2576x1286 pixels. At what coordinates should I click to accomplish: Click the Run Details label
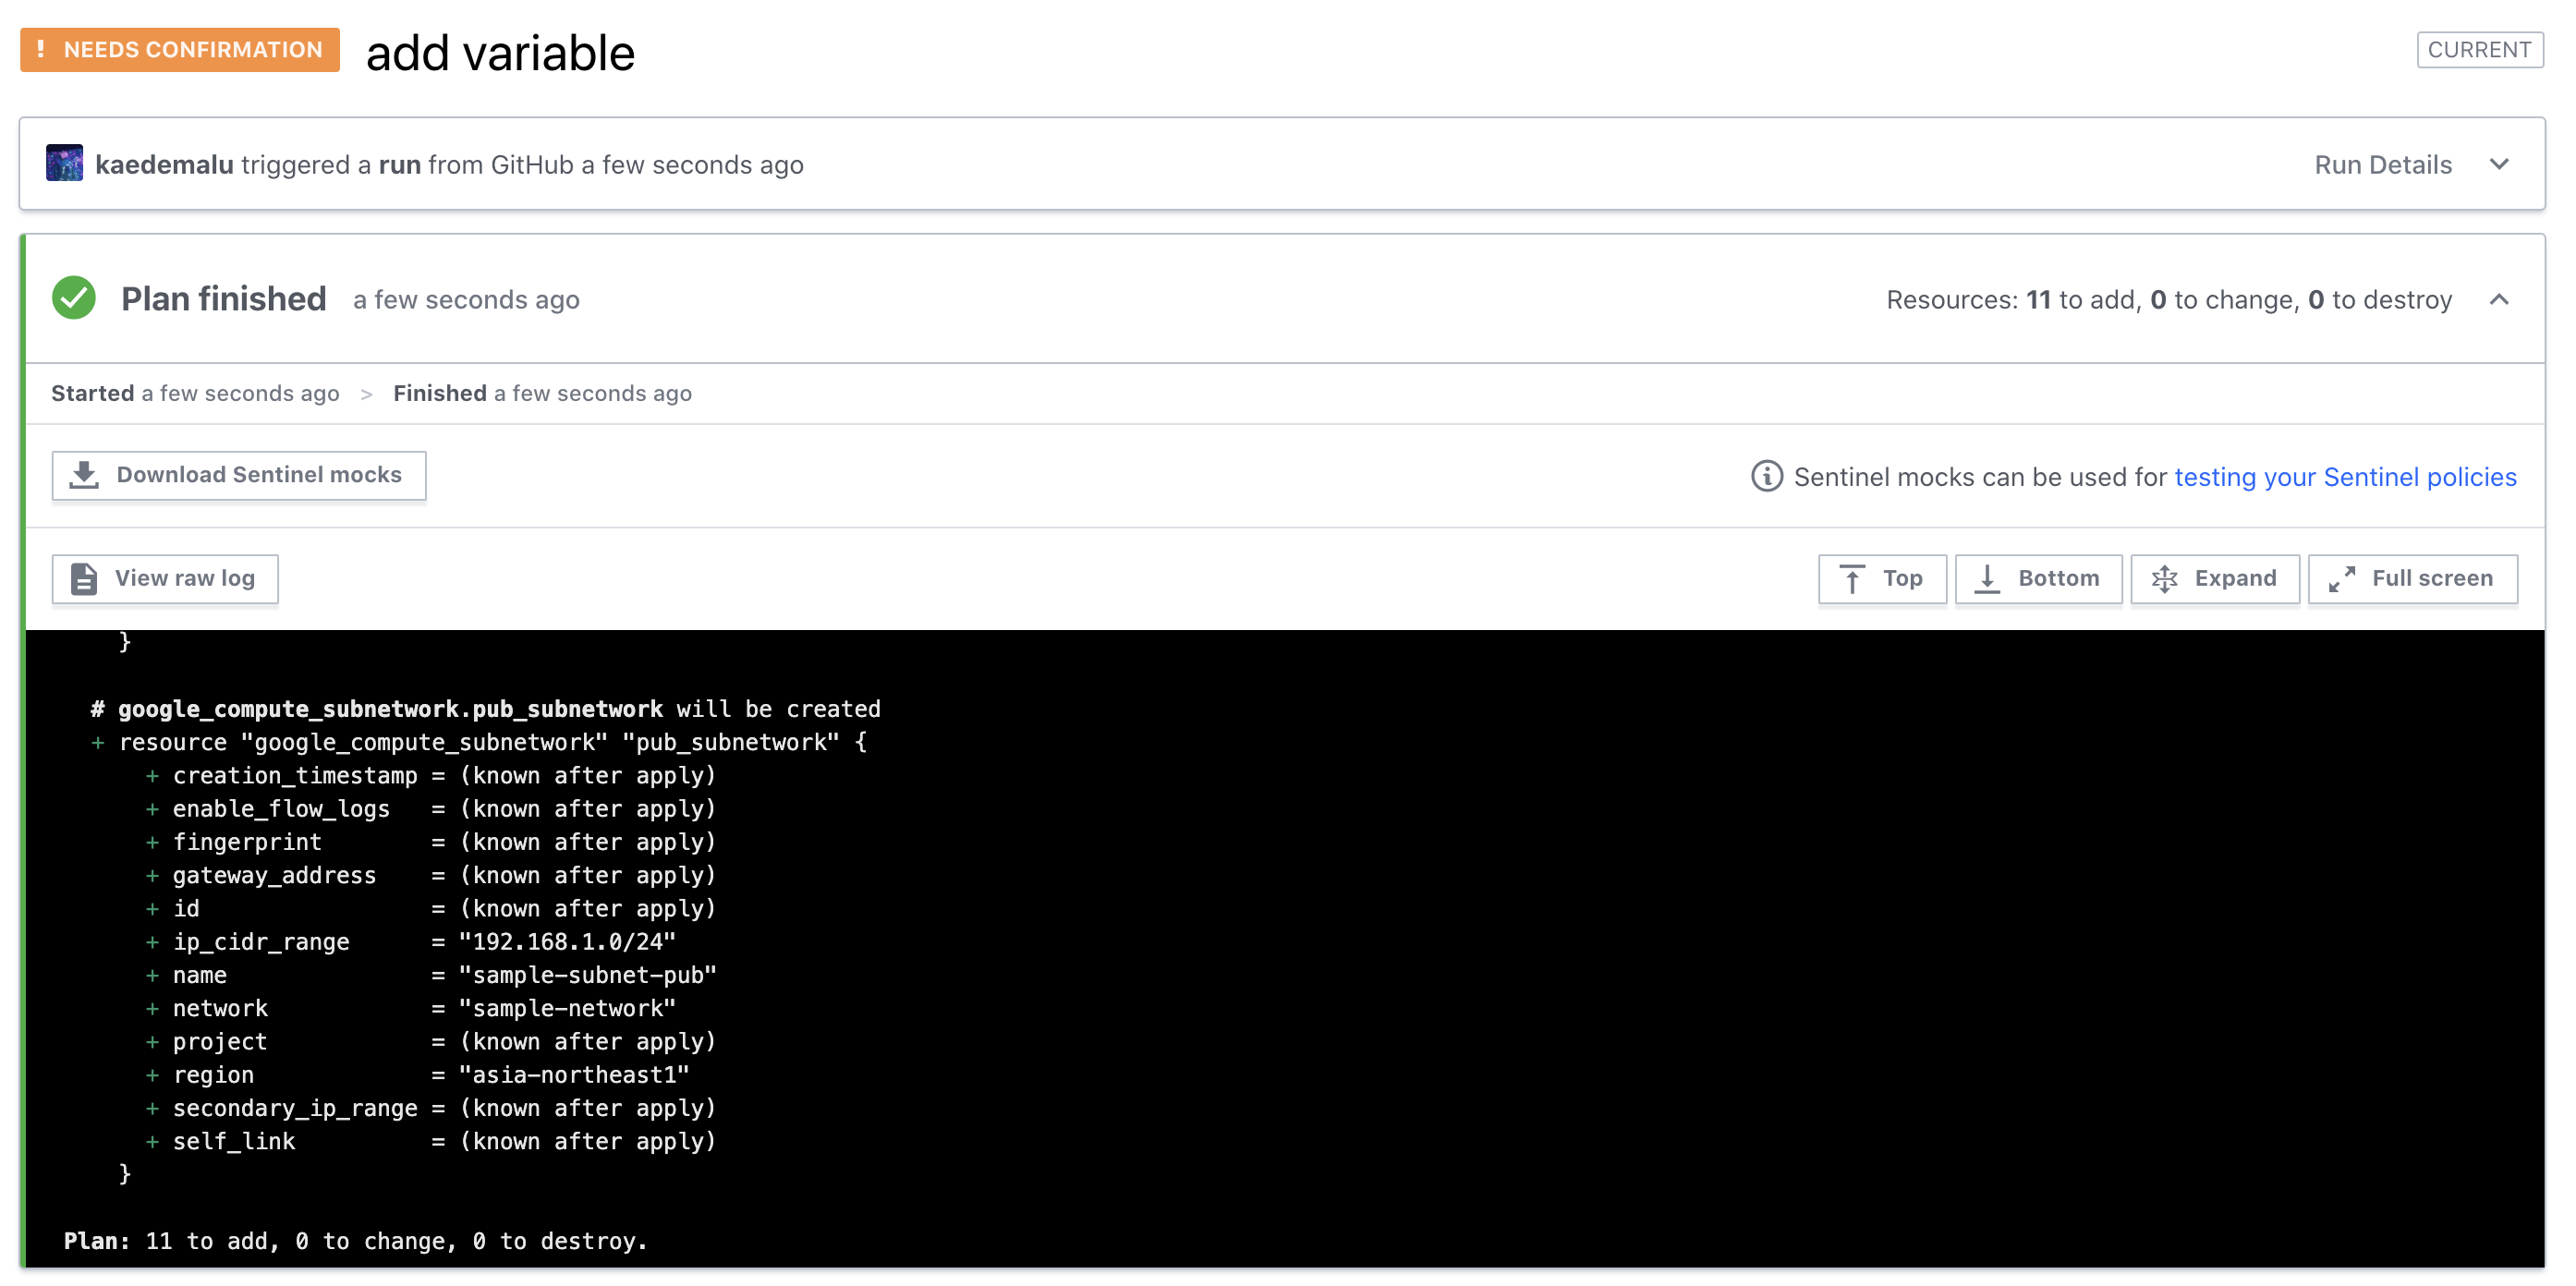(2383, 164)
